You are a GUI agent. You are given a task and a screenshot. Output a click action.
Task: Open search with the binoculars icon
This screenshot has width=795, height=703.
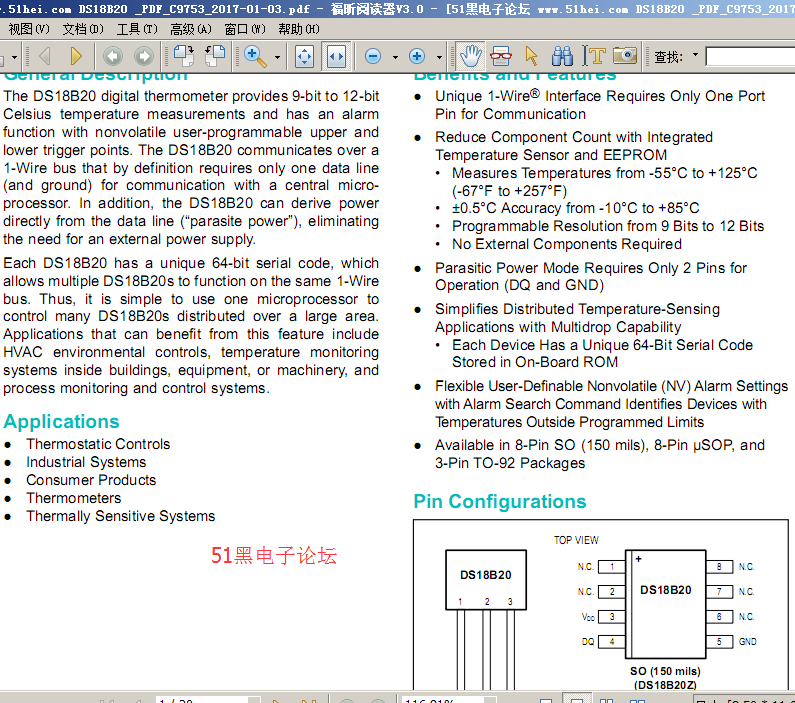point(562,56)
